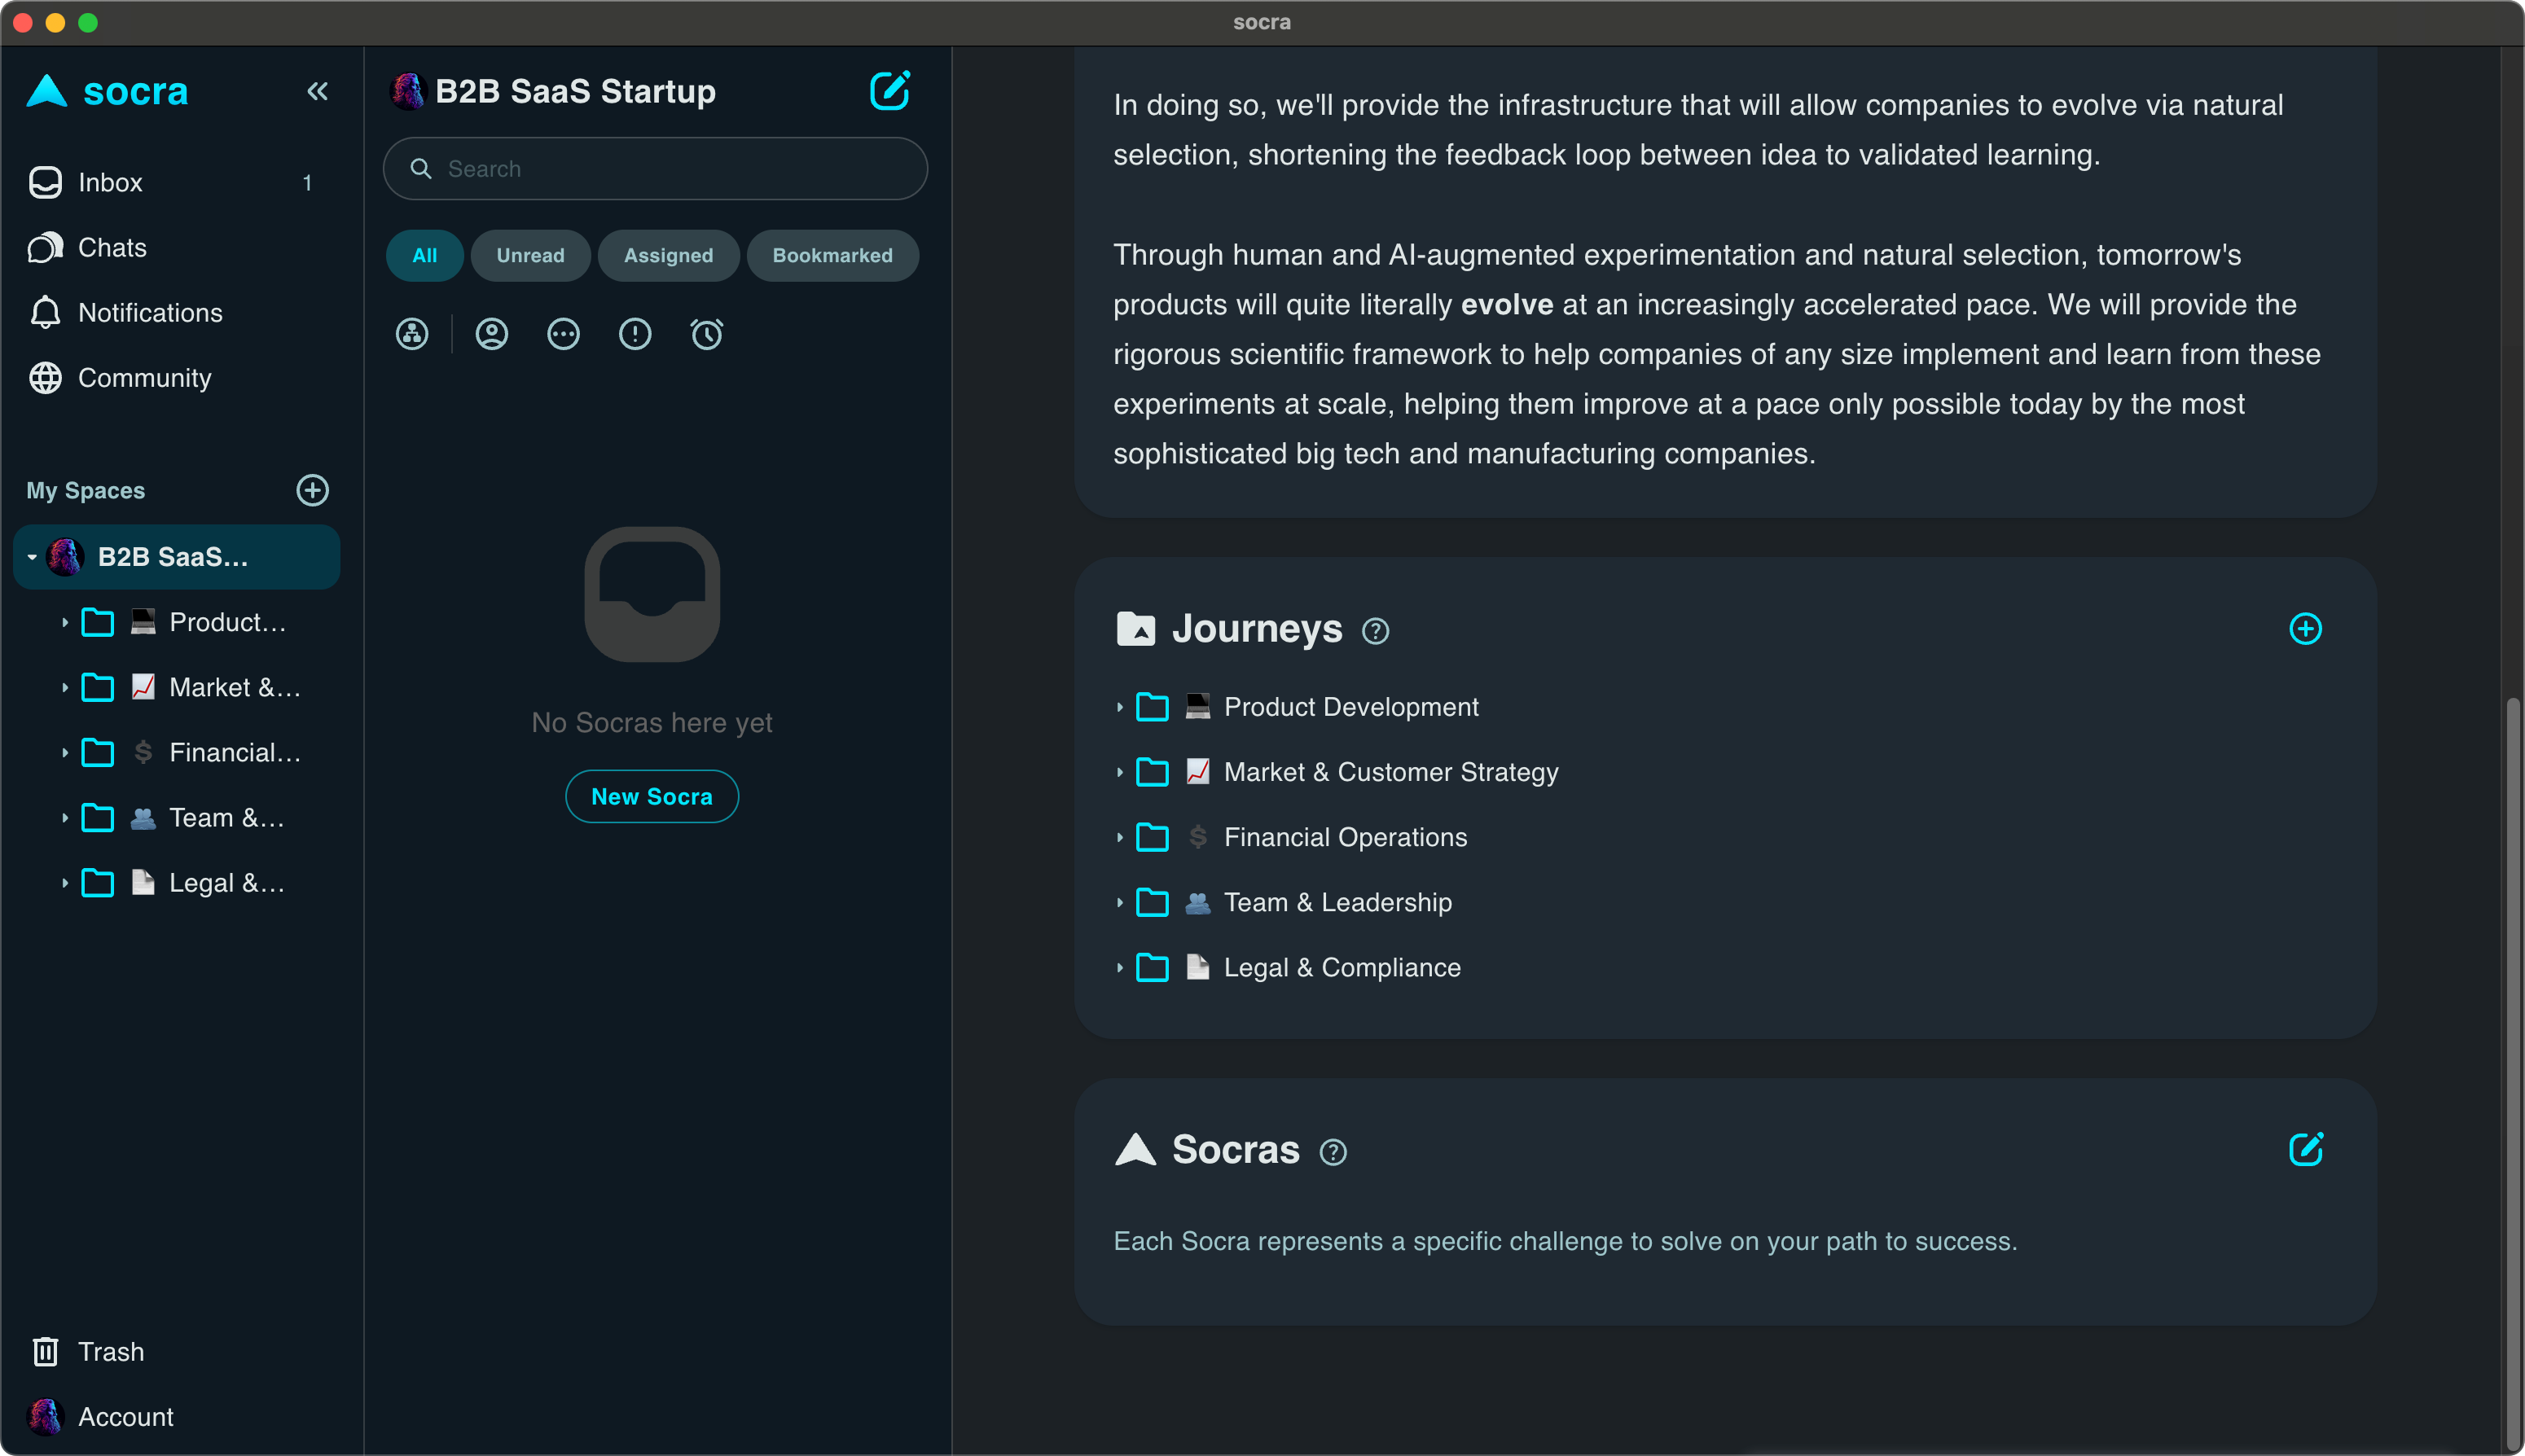The image size is (2525, 1456).
Task: Click the priority exclamation filter icon
Action: 635,334
